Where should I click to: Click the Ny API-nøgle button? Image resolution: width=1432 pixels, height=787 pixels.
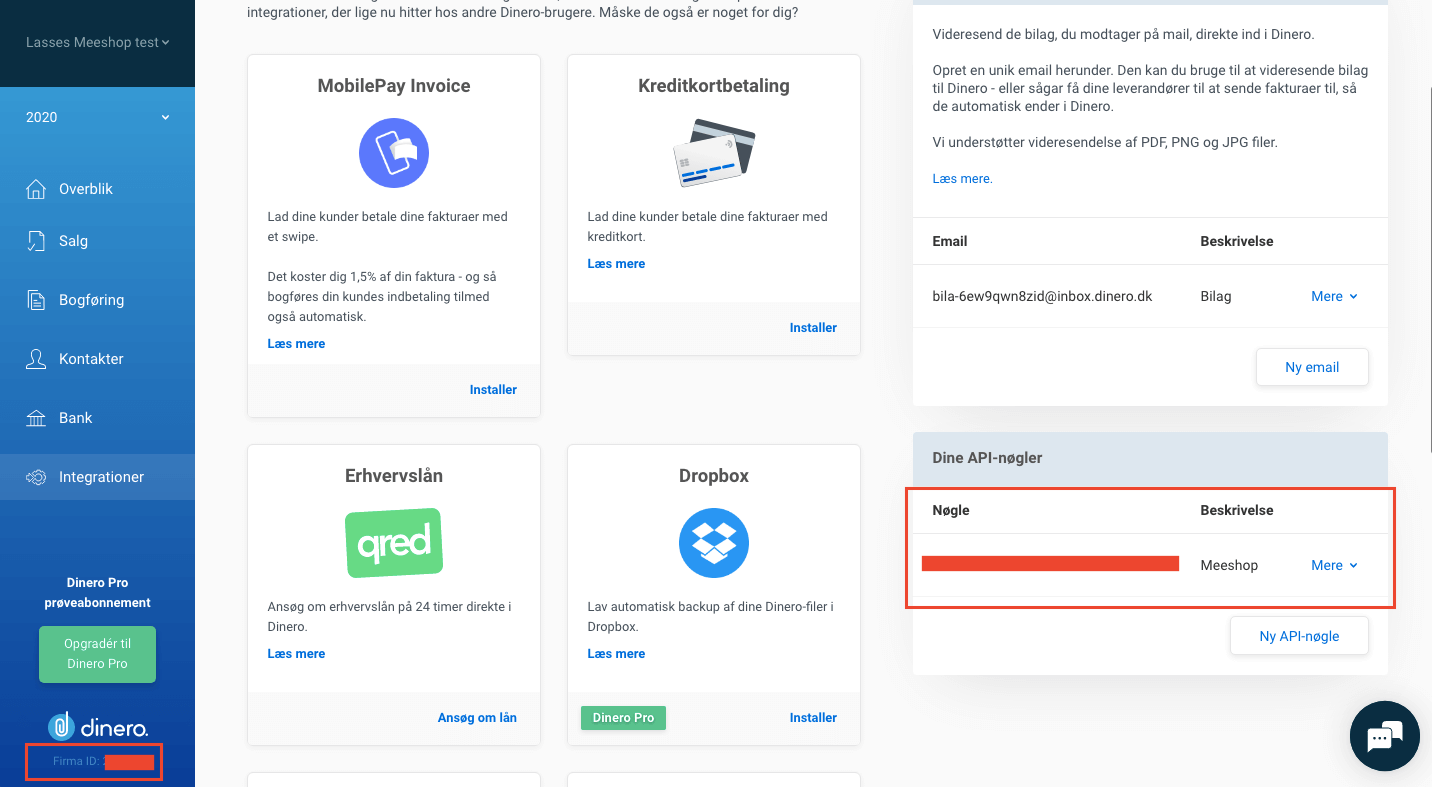click(1299, 636)
